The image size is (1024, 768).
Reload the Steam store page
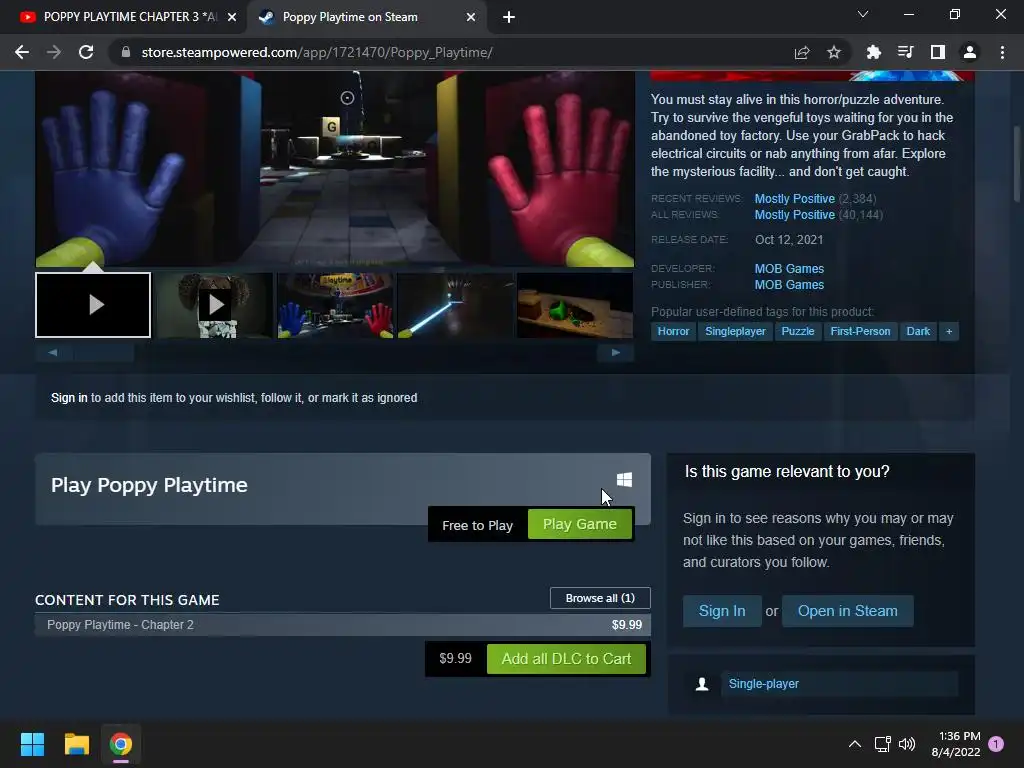tap(86, 52)
